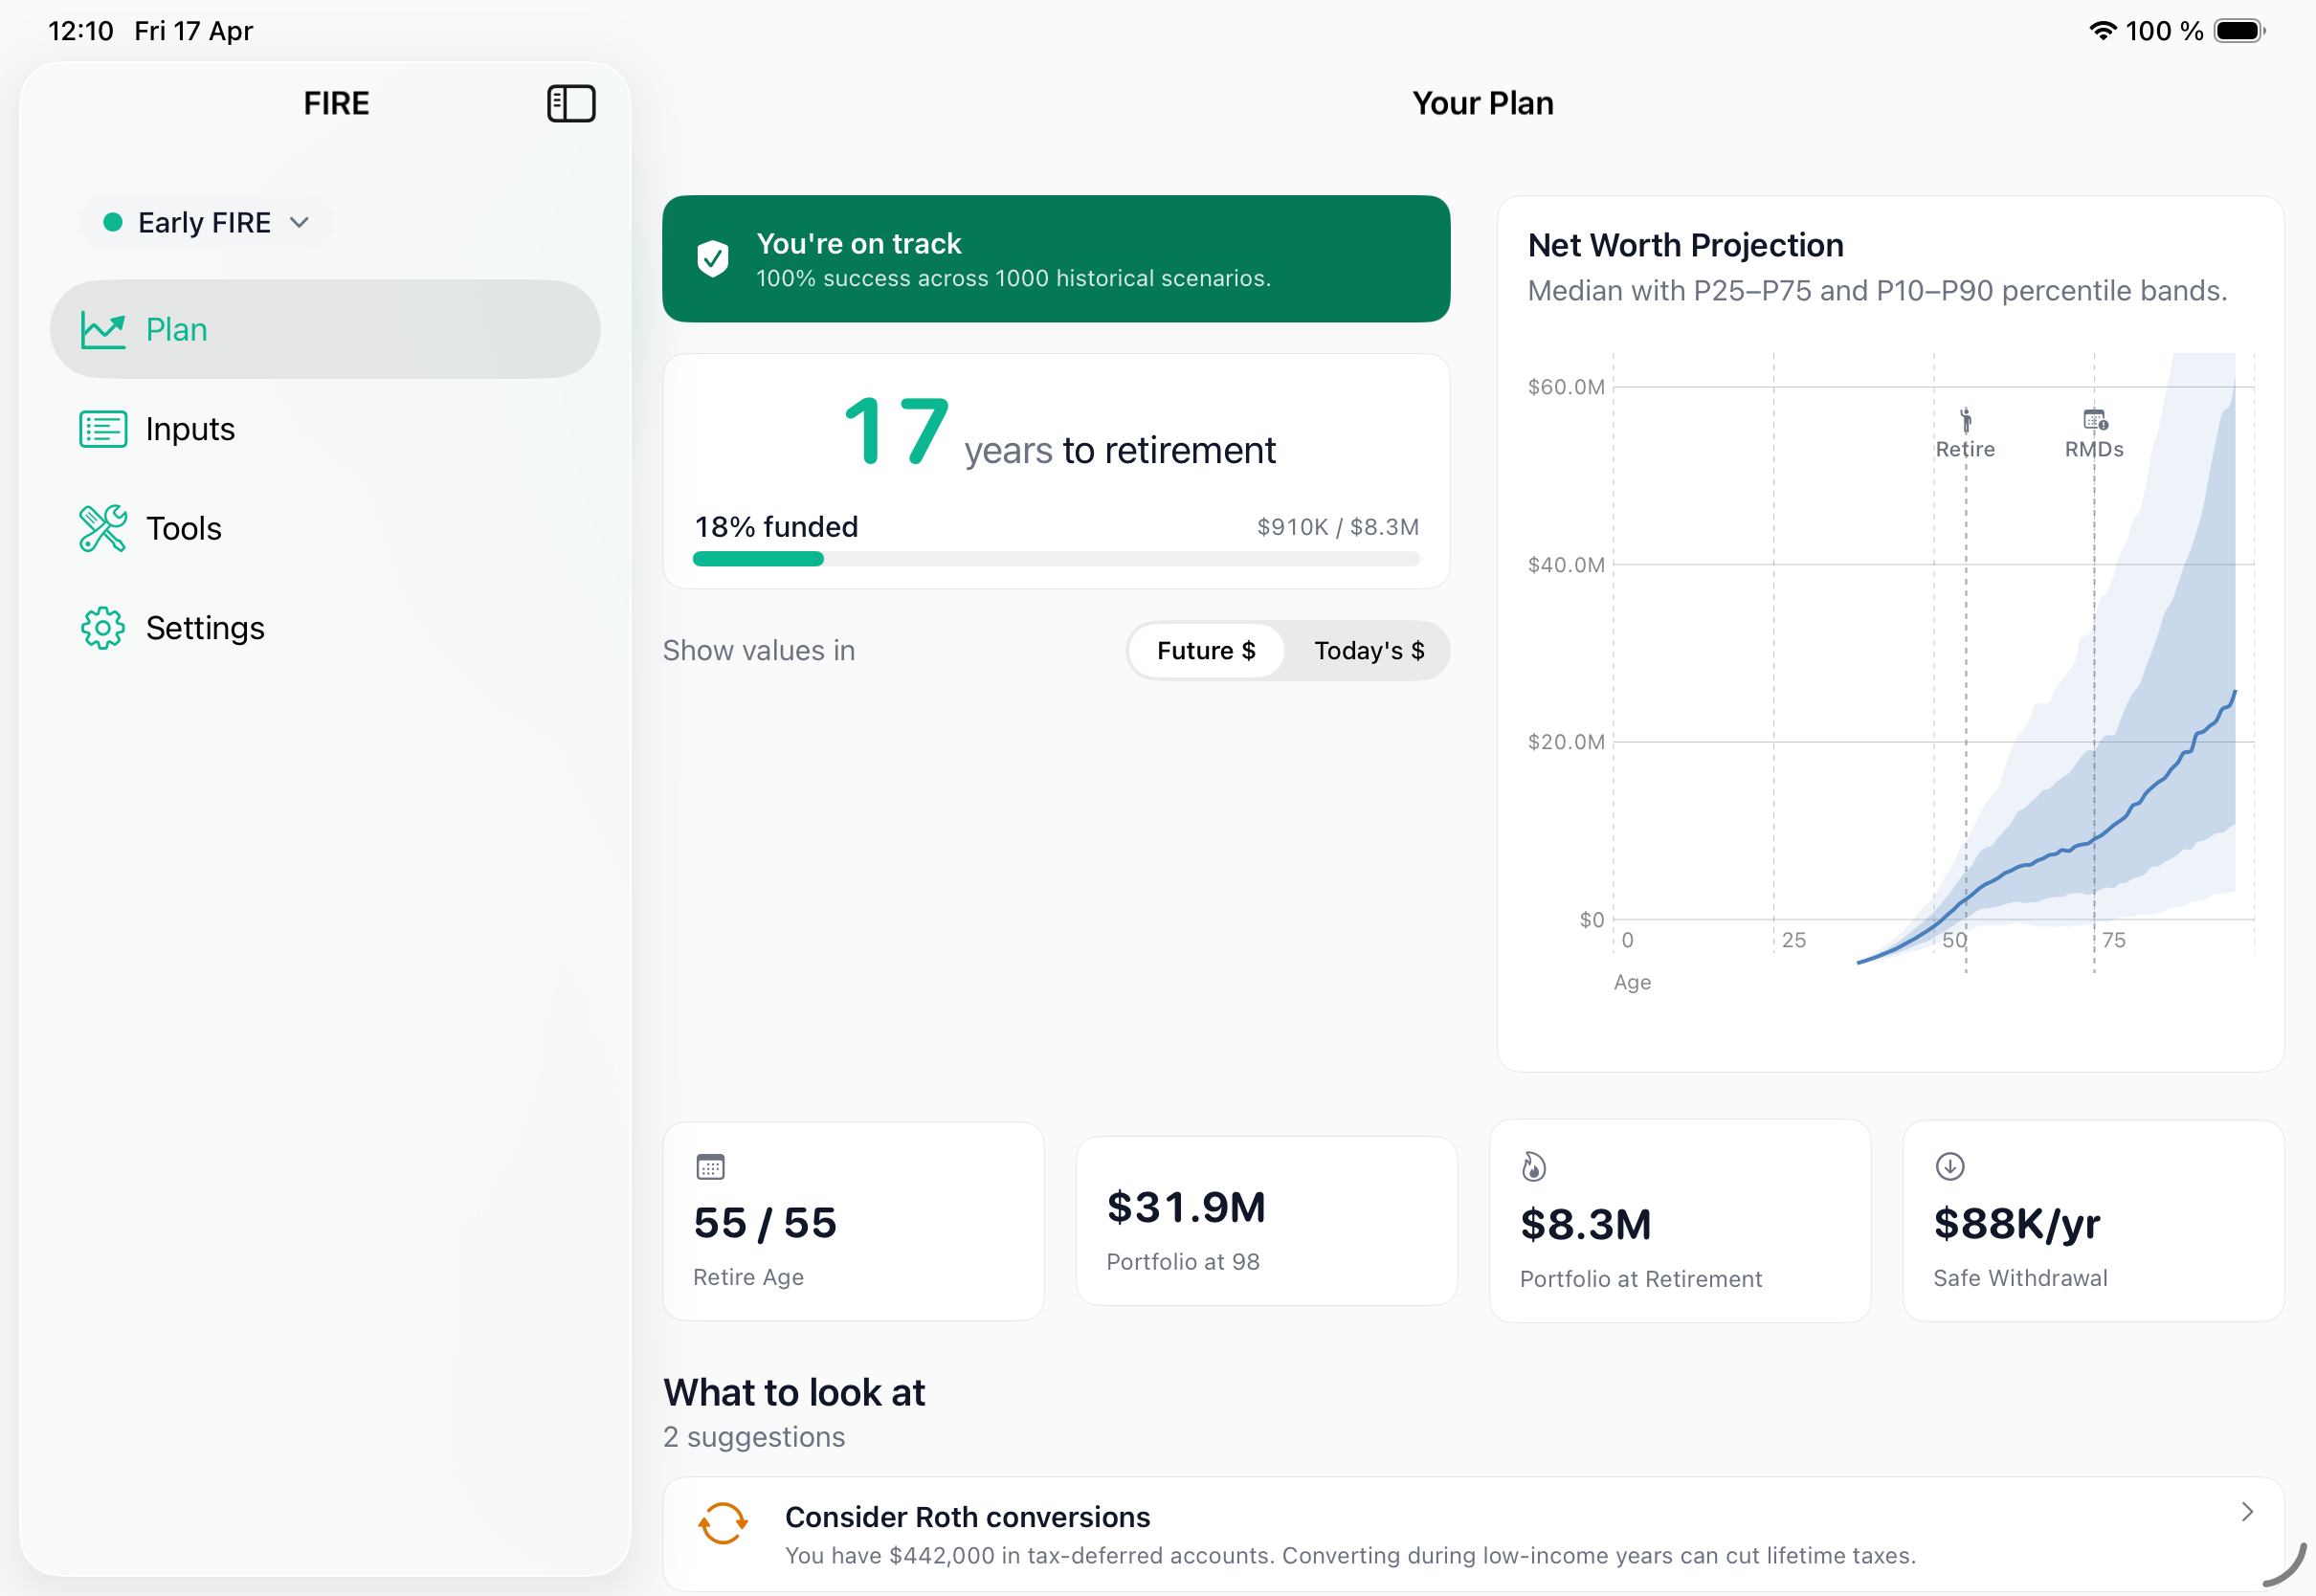
Task: Click the $910K / $8.3M value
Action: 1338,527
